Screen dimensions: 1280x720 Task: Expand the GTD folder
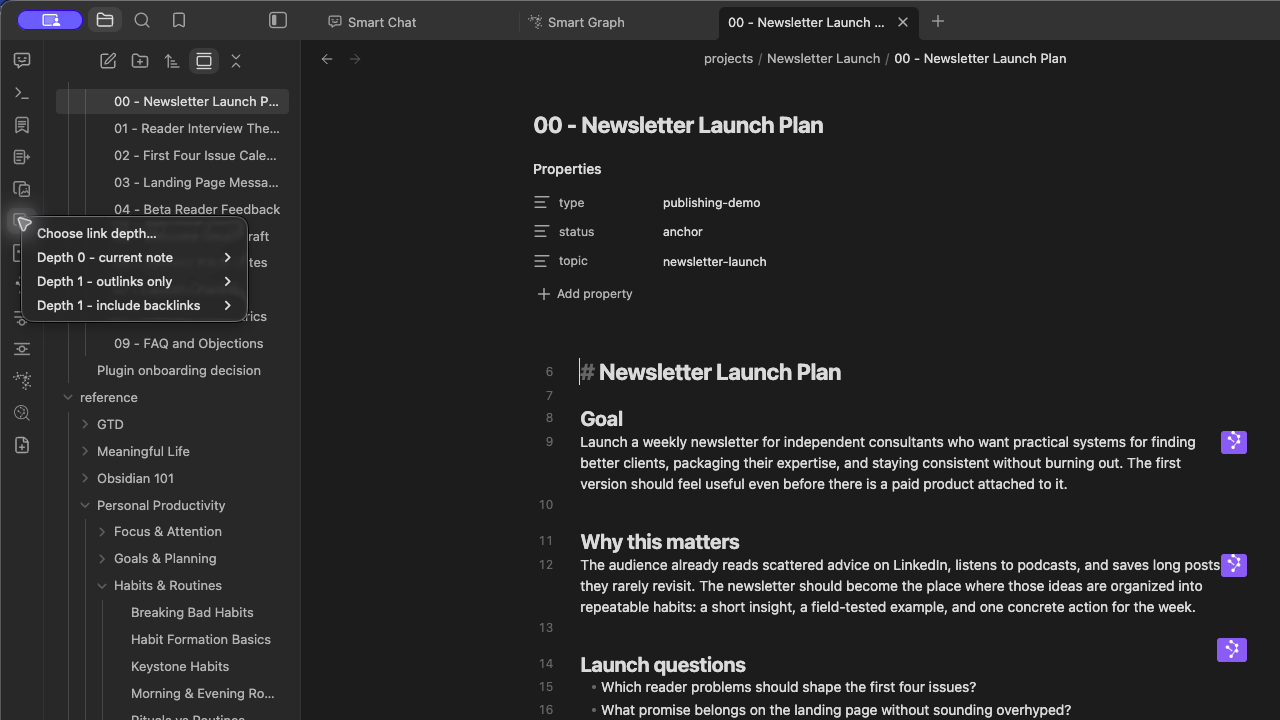pos(85,424)
